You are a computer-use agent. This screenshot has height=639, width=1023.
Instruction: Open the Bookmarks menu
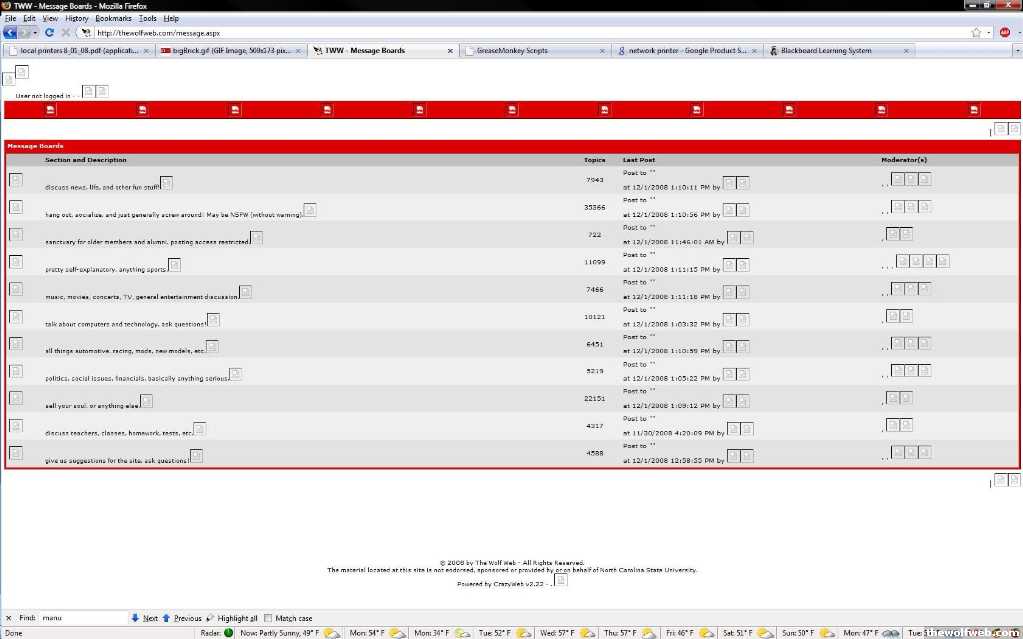pyautogui.click(x=113, y=18)
